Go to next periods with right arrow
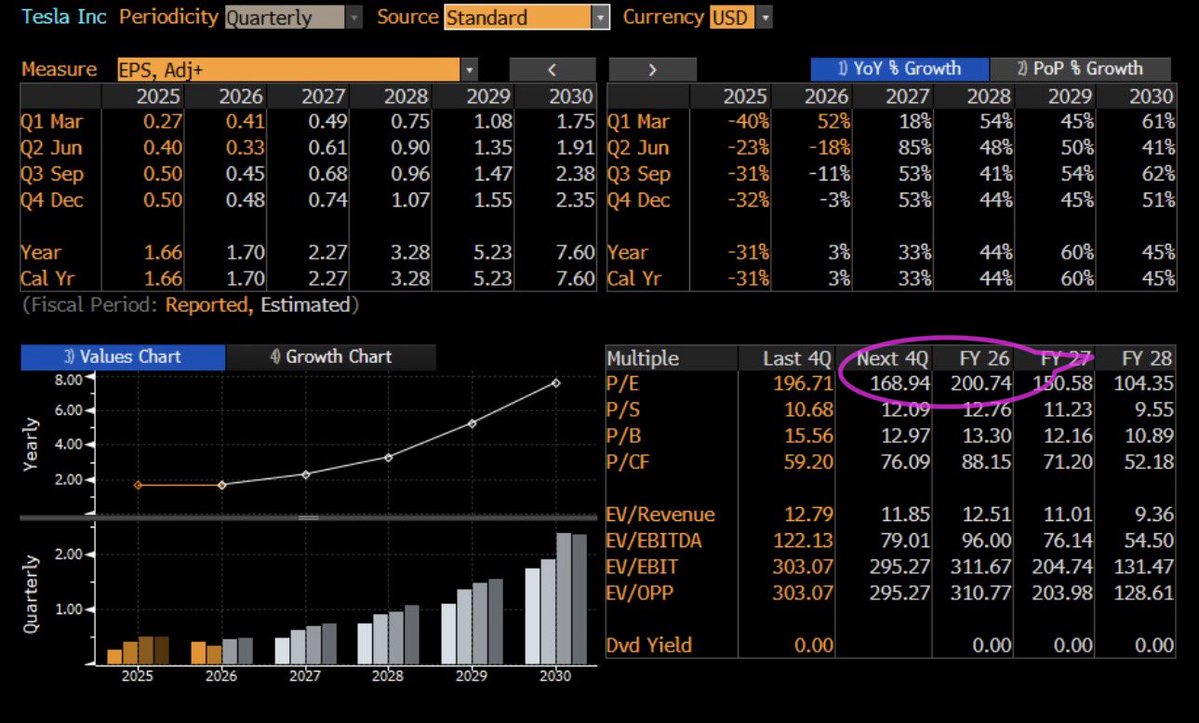This screenshot has width=1199, height=723. pyautogui.click(x=652, y=70)
